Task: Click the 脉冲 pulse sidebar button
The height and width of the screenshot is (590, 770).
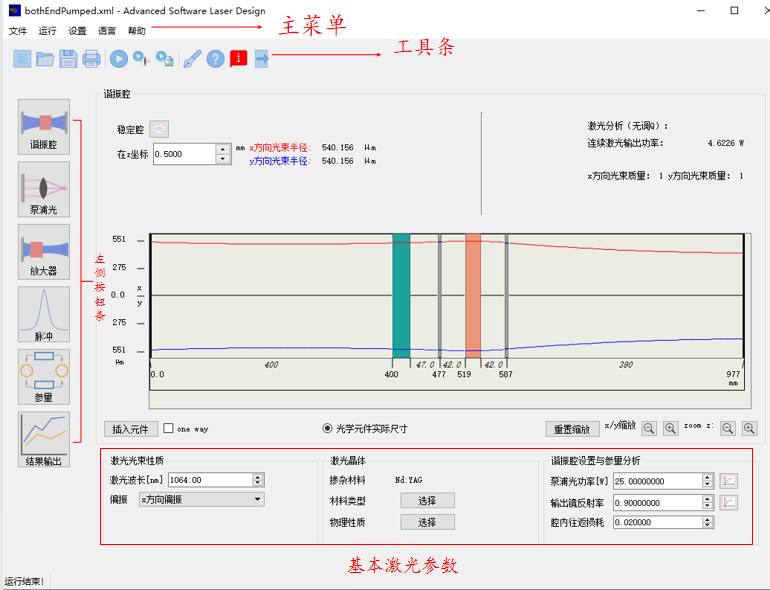Action: coord(44,312)
